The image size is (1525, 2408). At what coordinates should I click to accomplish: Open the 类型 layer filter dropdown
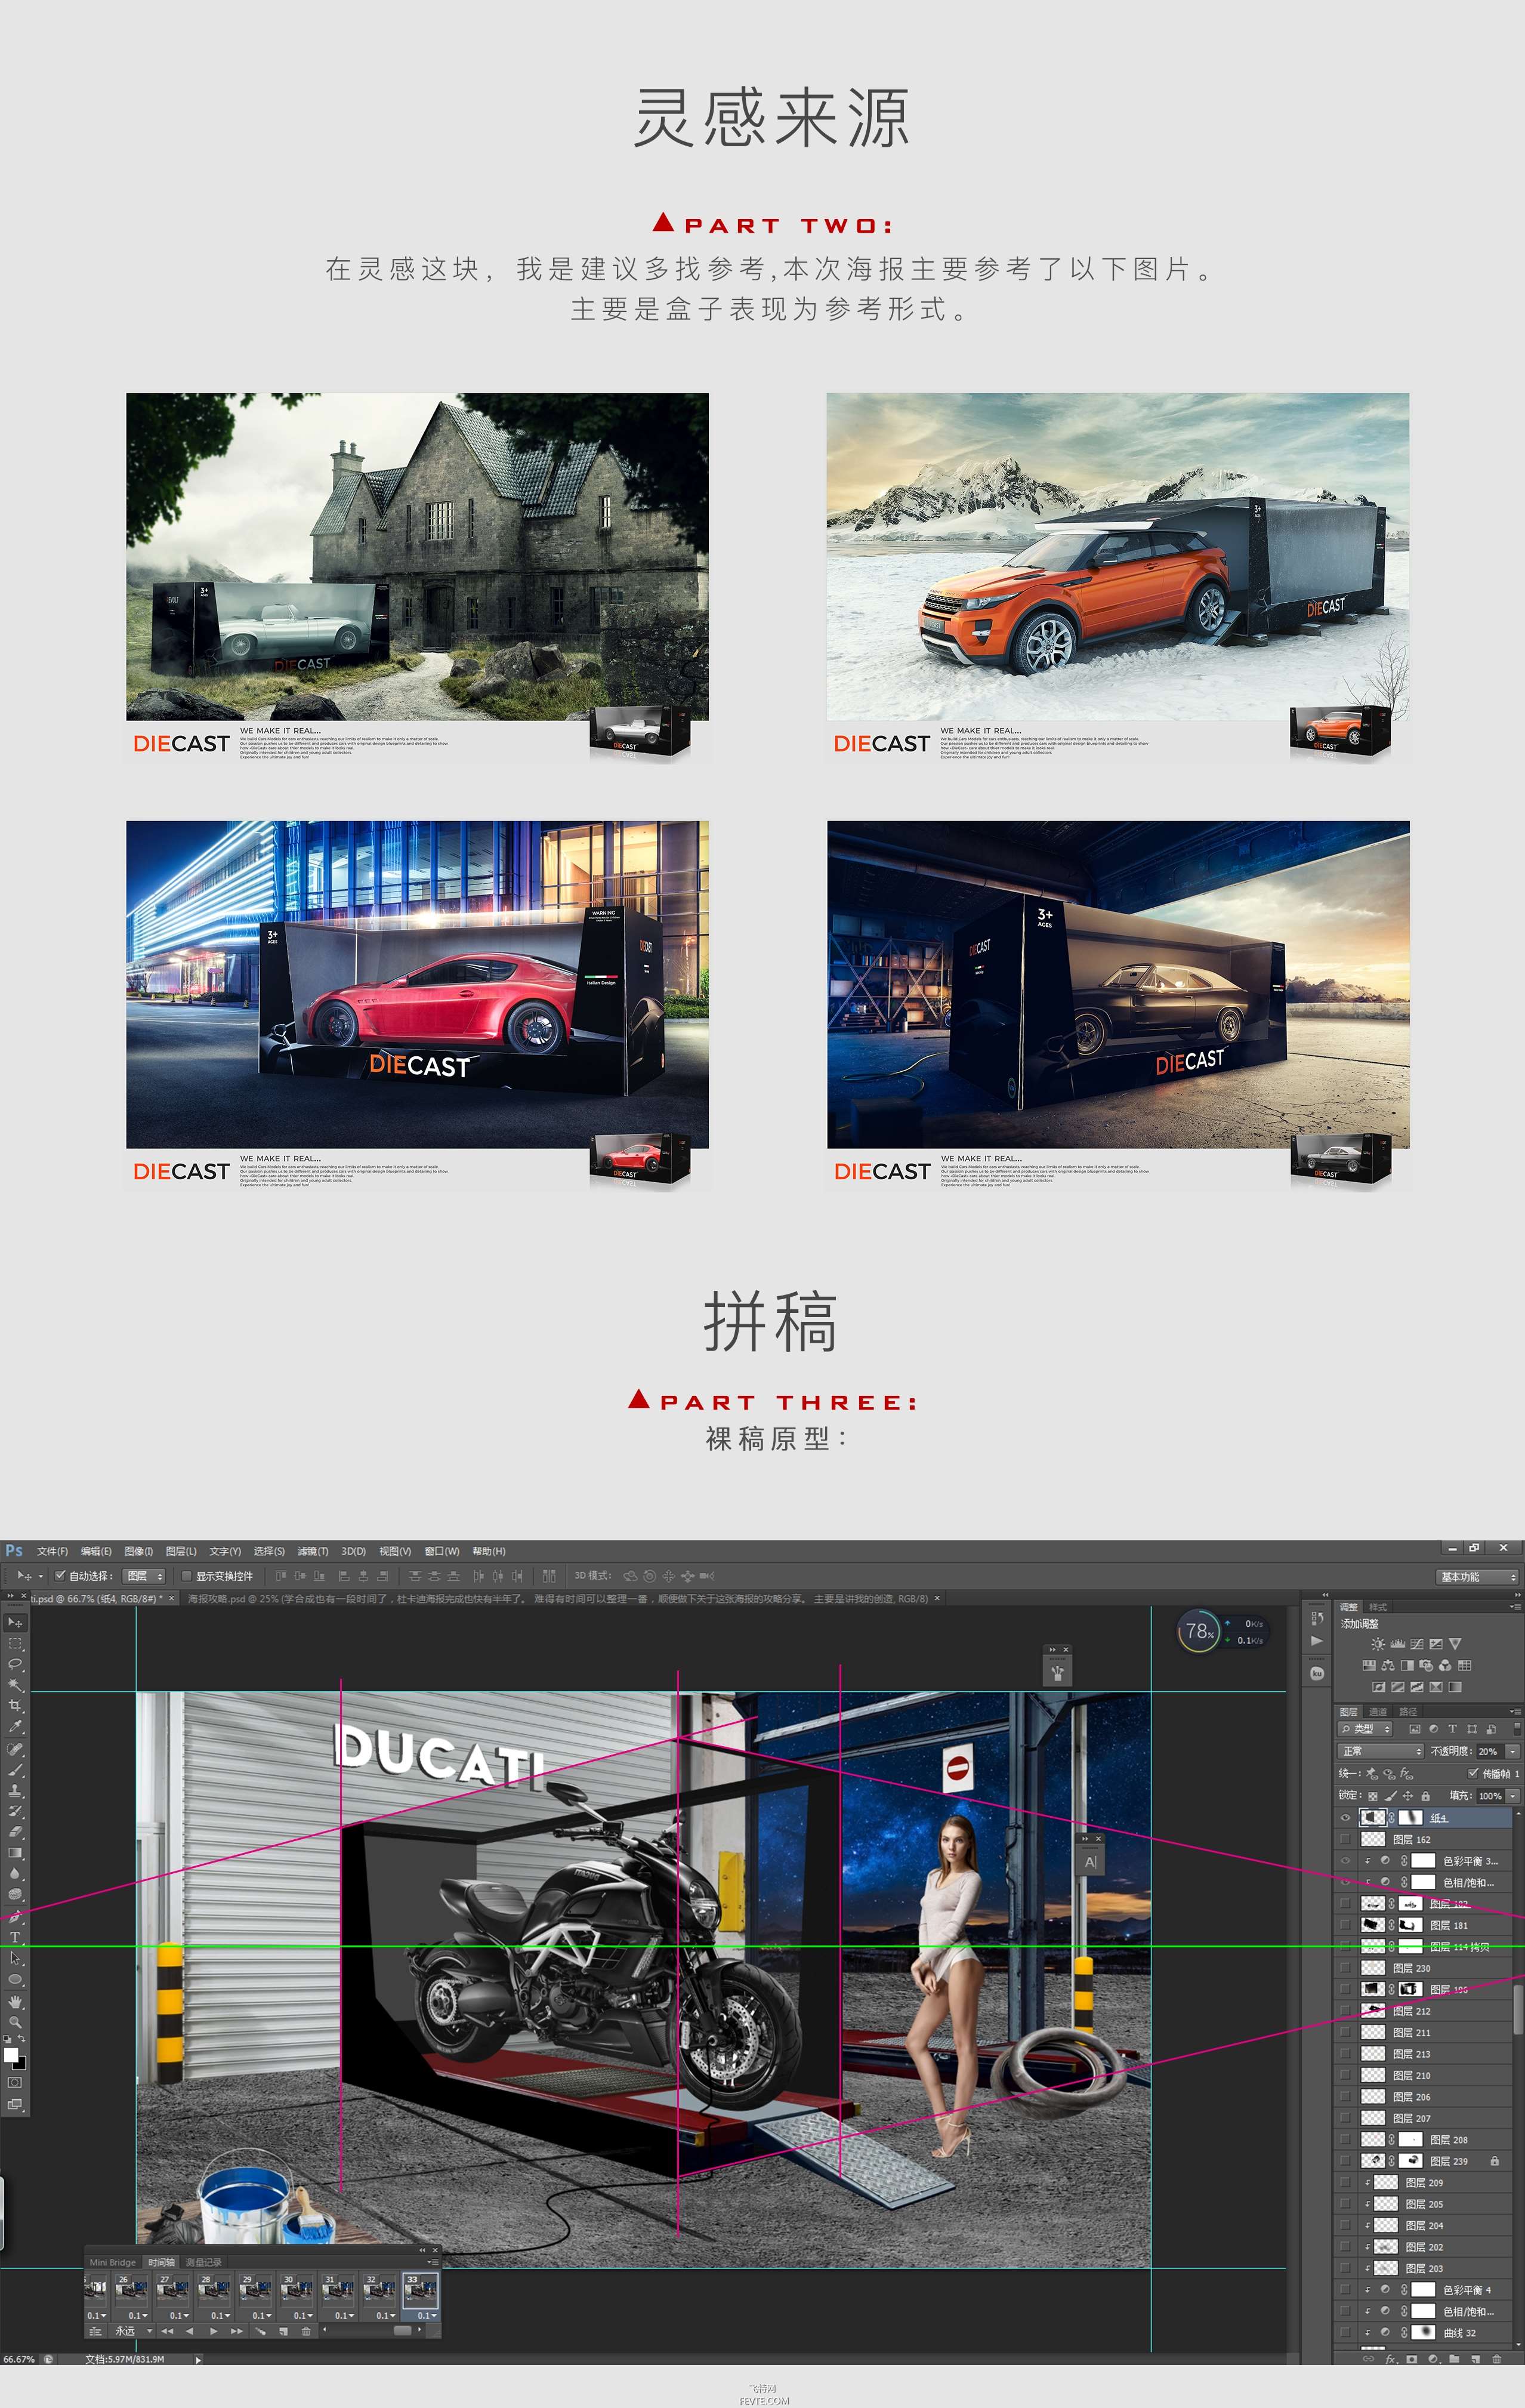1365,1729
